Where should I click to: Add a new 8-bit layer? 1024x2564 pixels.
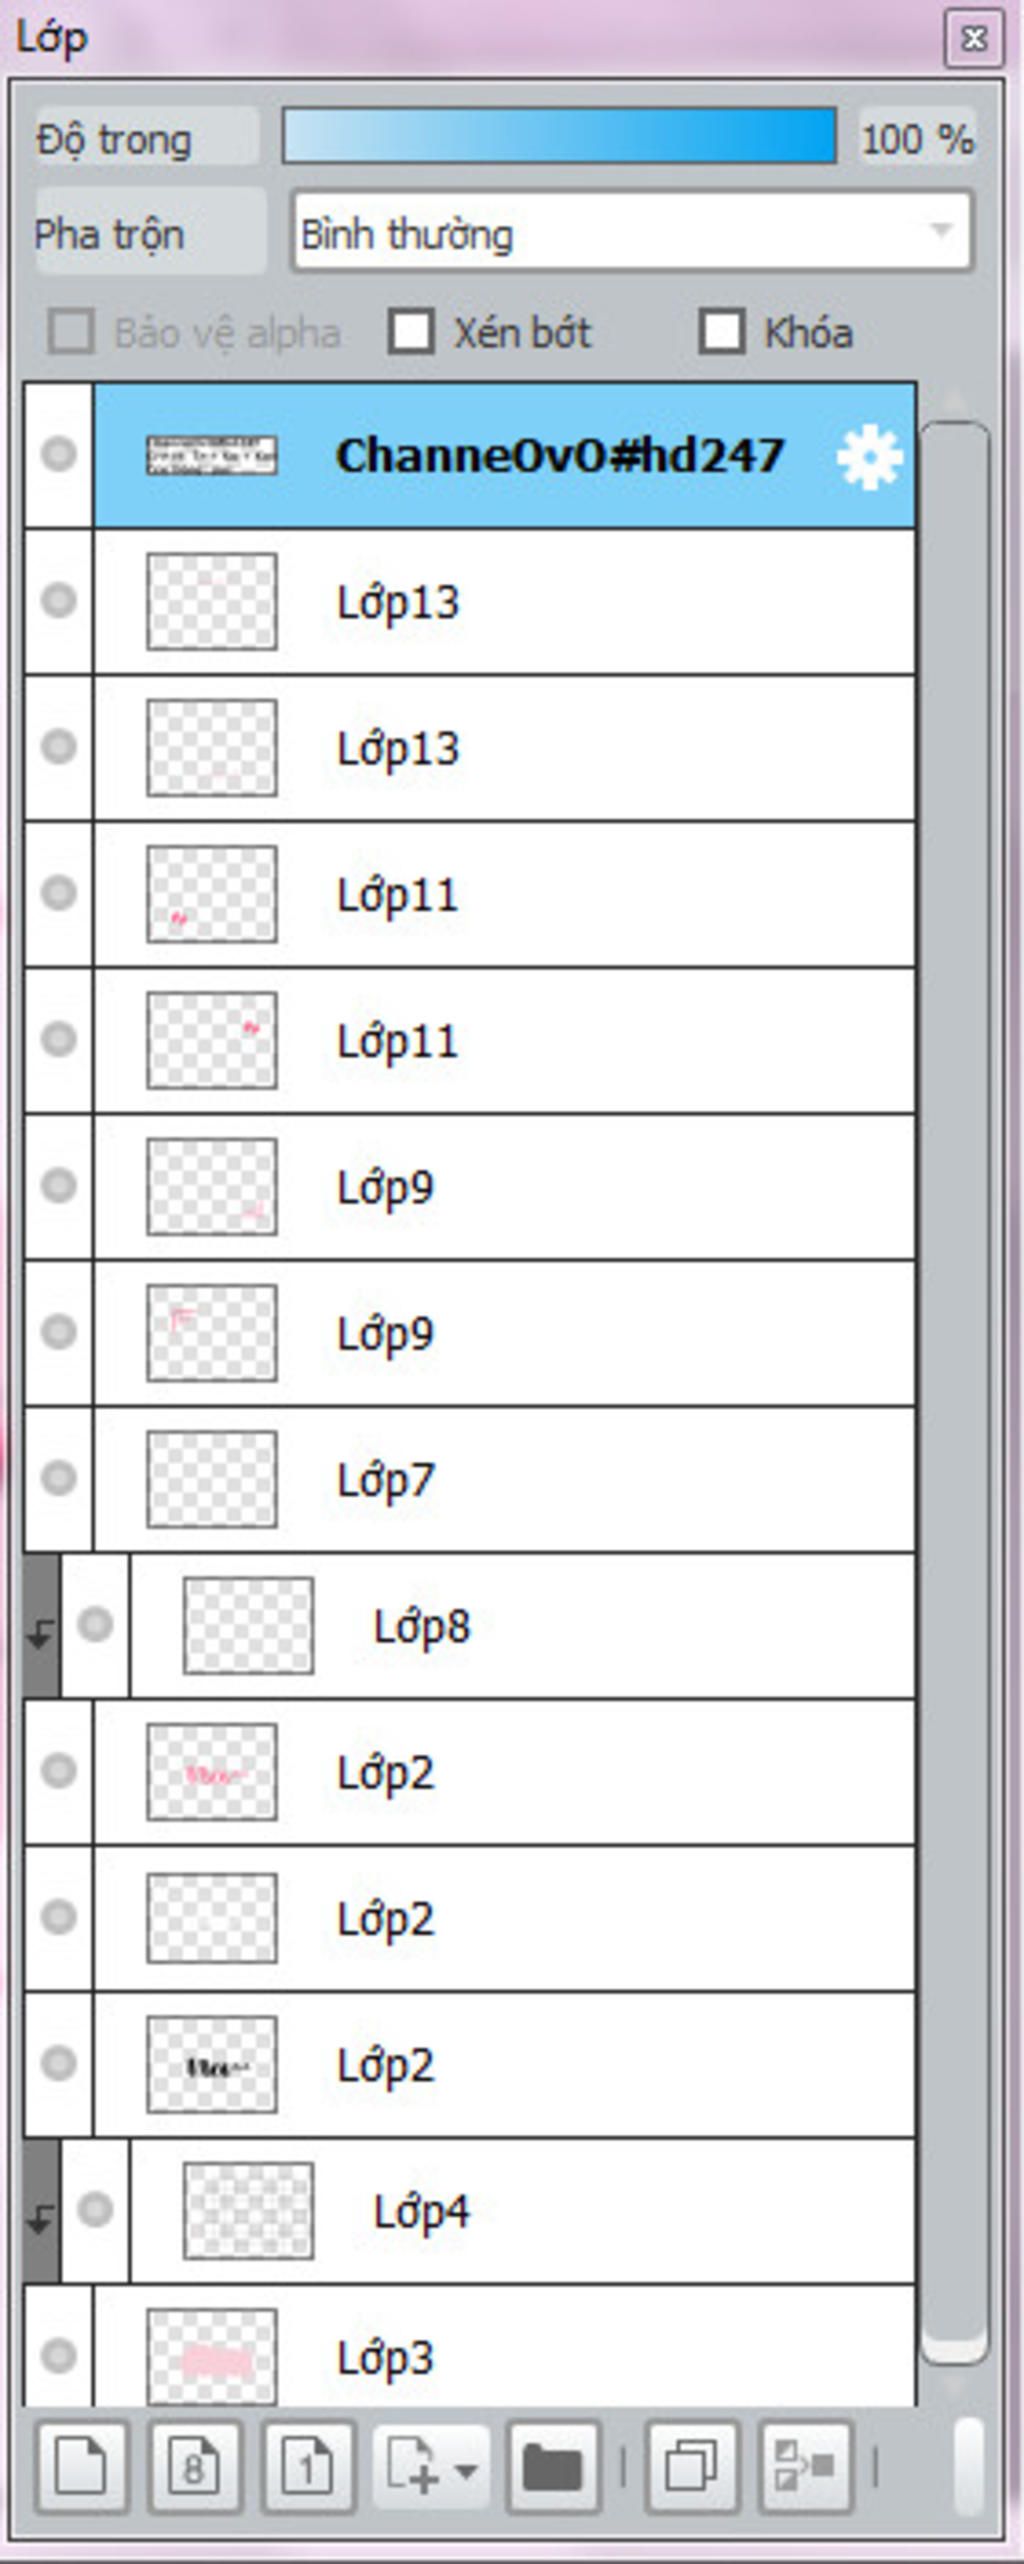click(195, 2467)
